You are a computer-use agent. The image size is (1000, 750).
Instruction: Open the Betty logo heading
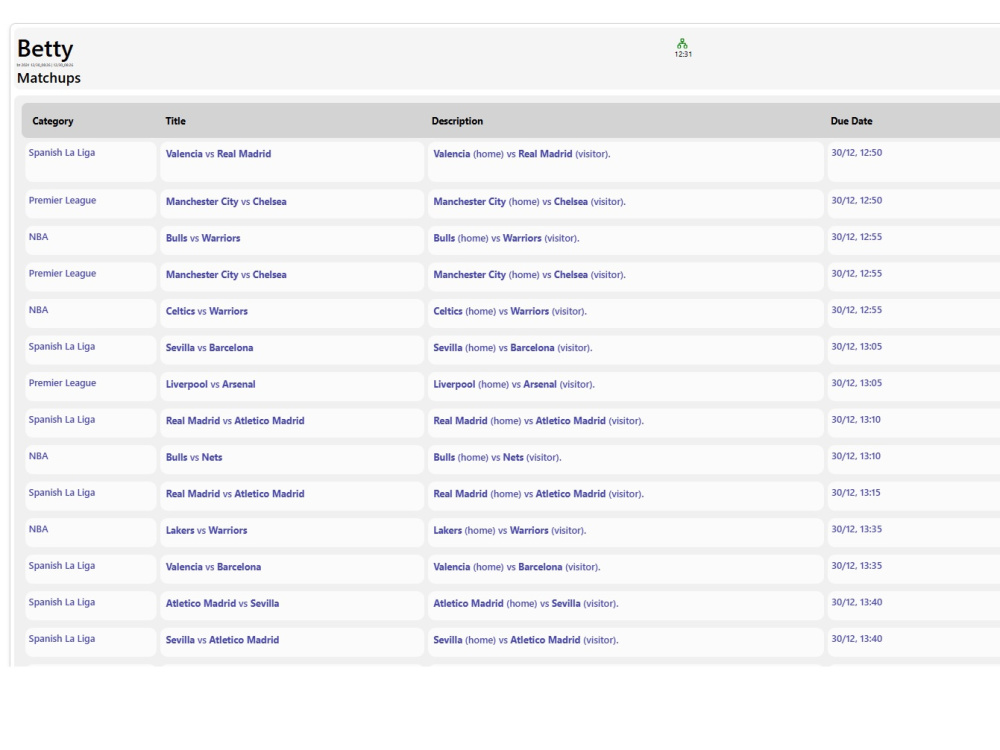pos(45,48)
